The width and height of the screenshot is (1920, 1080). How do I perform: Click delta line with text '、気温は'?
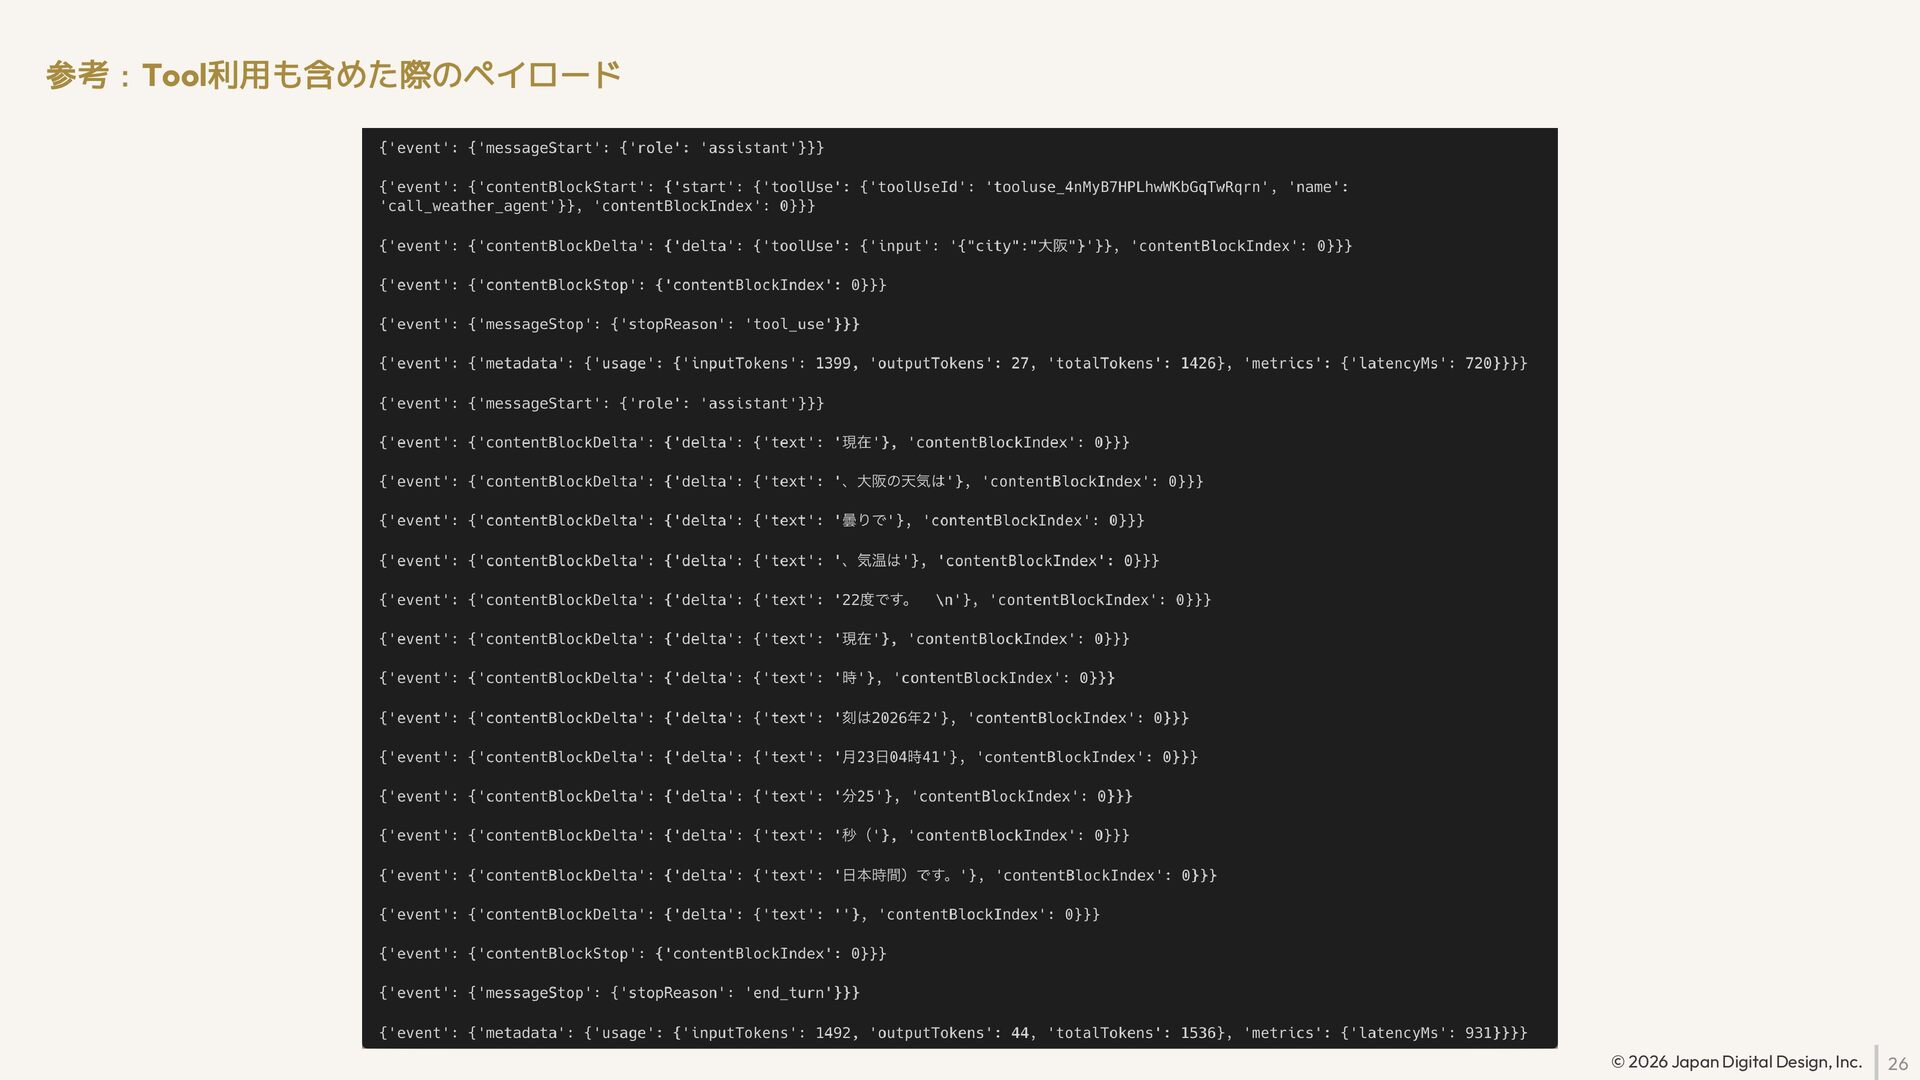768,561
